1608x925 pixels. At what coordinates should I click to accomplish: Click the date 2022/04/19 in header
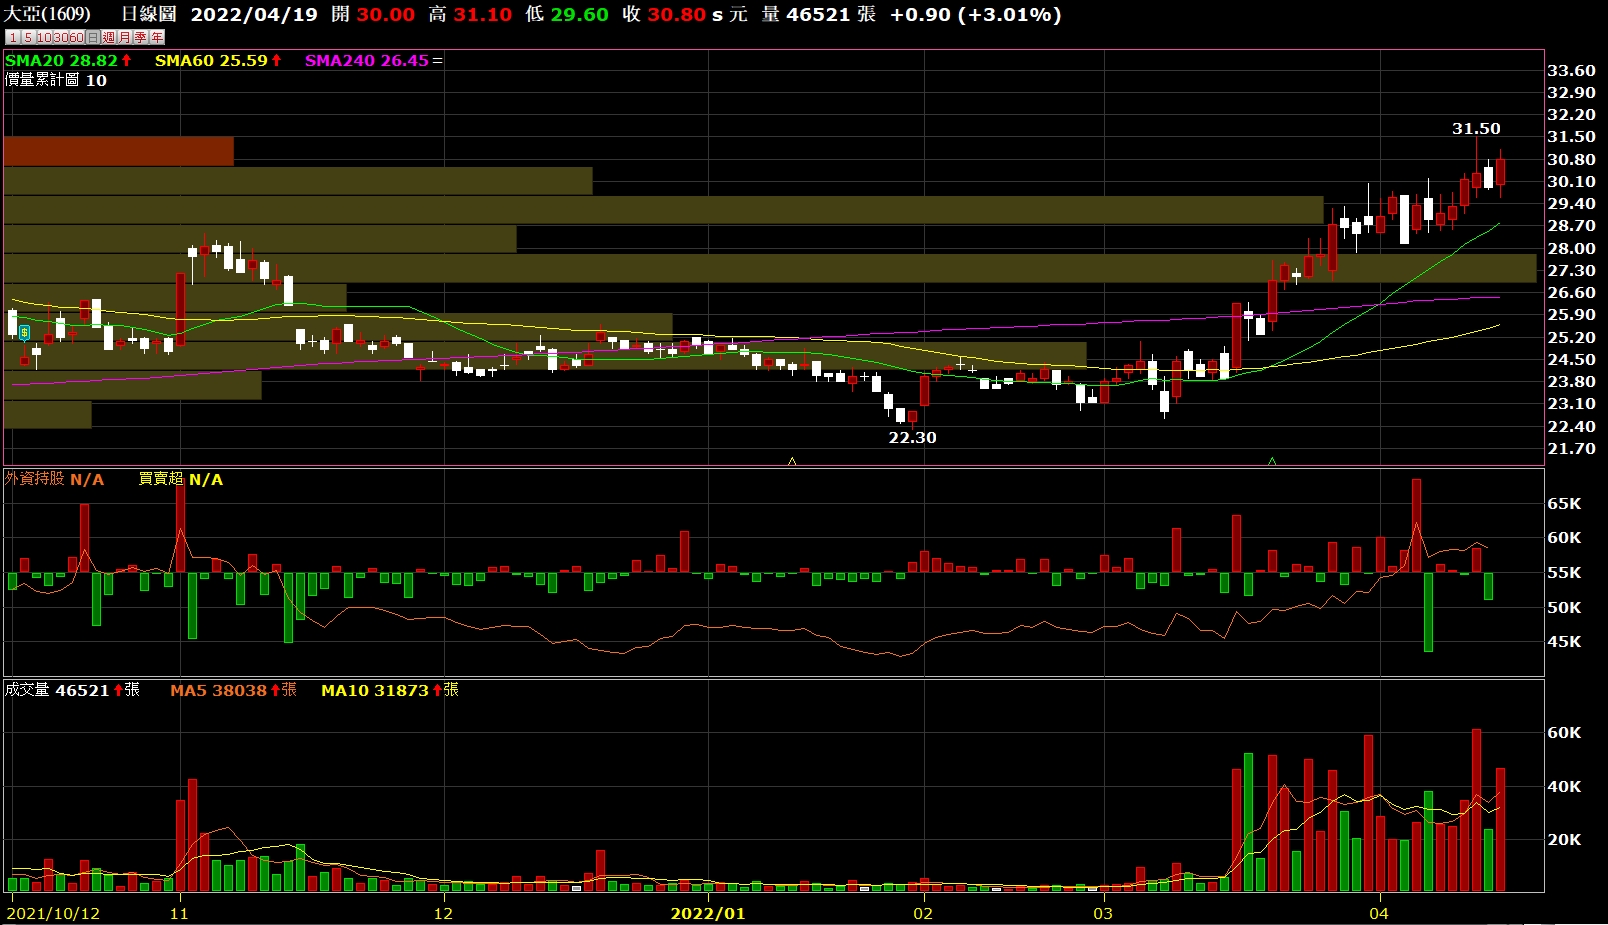coord(254,14)
